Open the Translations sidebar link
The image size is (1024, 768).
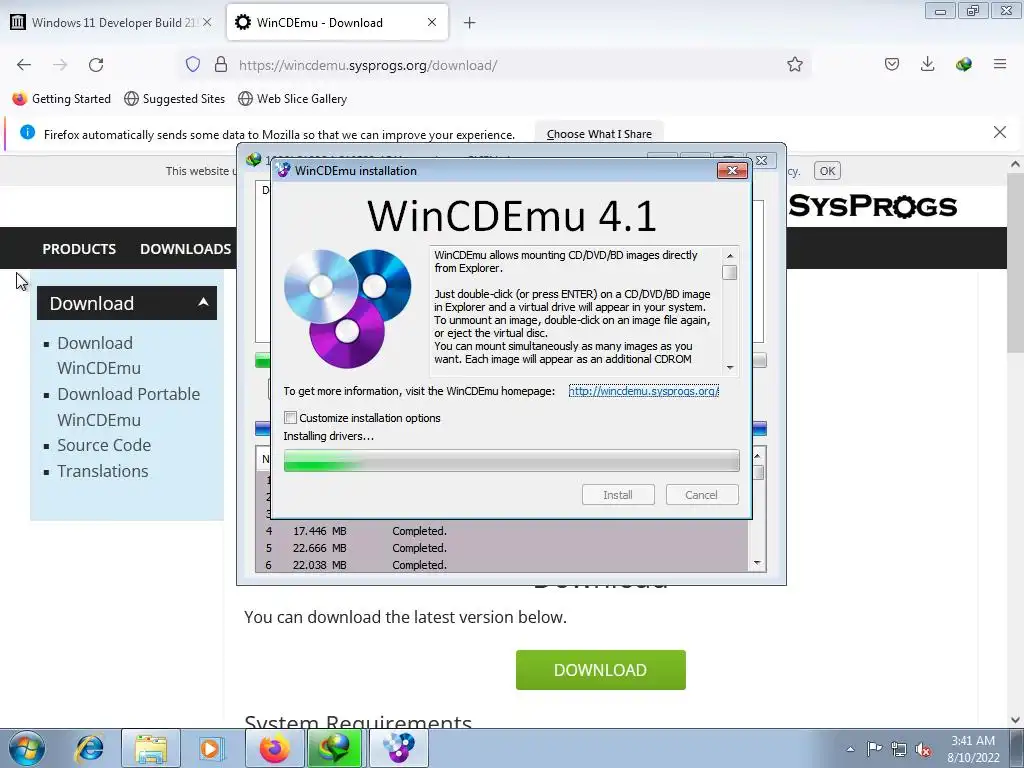click(103, 471)
